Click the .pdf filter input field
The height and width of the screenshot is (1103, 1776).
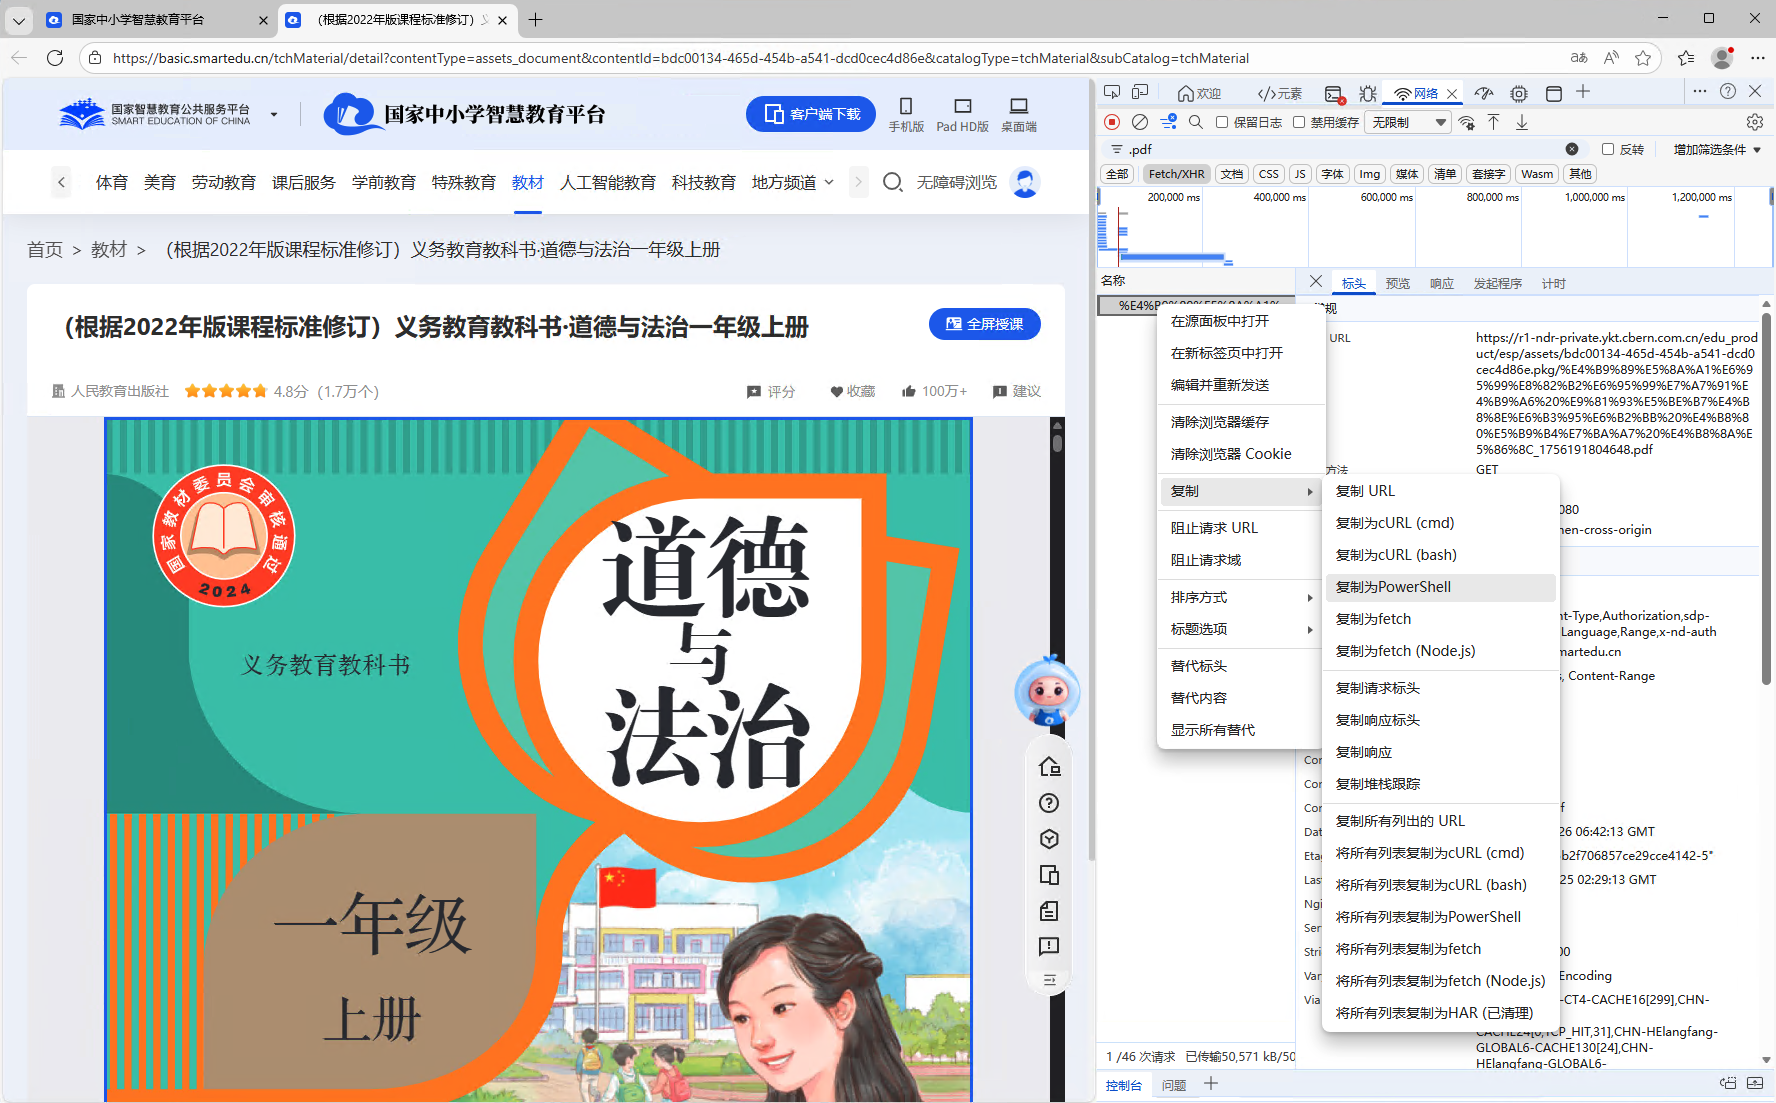click(1340, 149)
